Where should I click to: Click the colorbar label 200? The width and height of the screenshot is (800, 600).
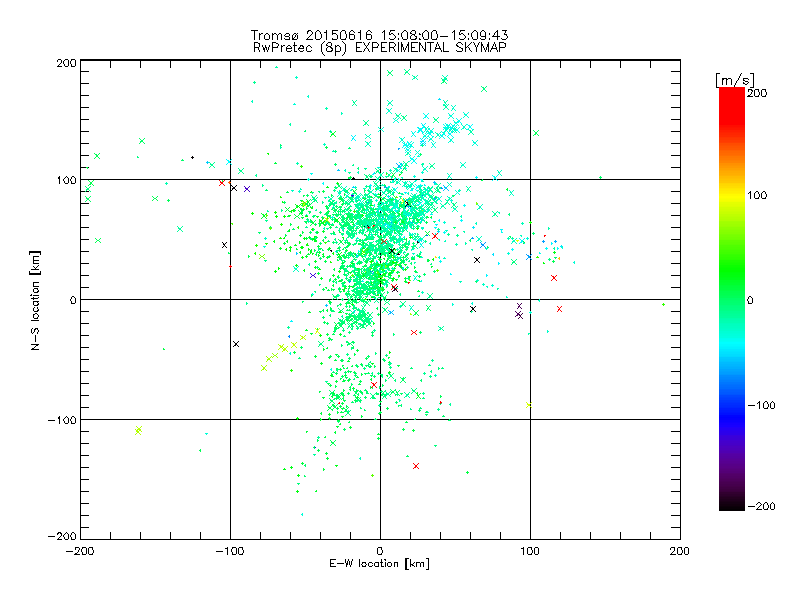757,93
